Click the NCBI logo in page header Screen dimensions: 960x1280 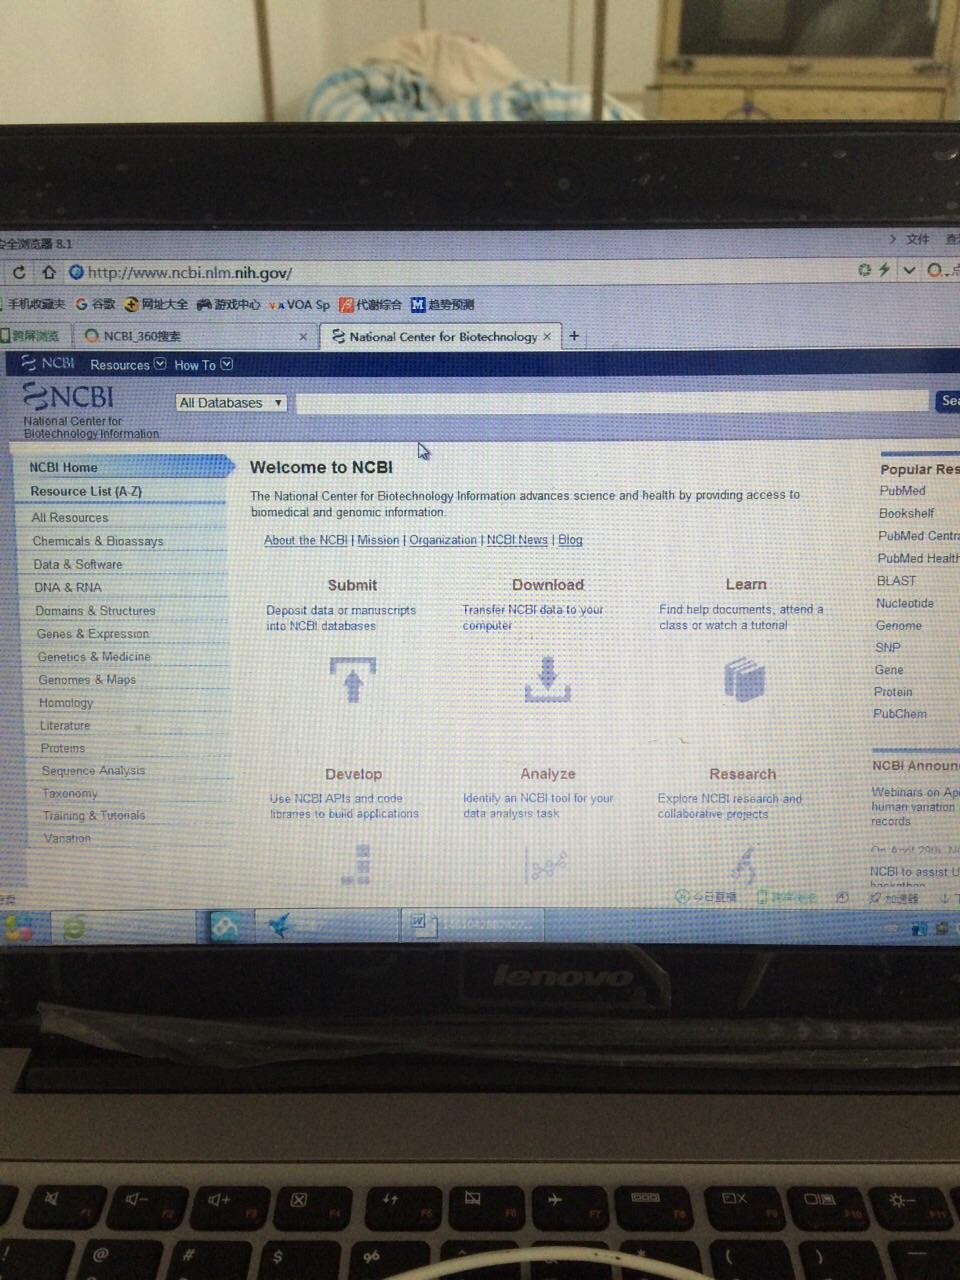[70, 397]
